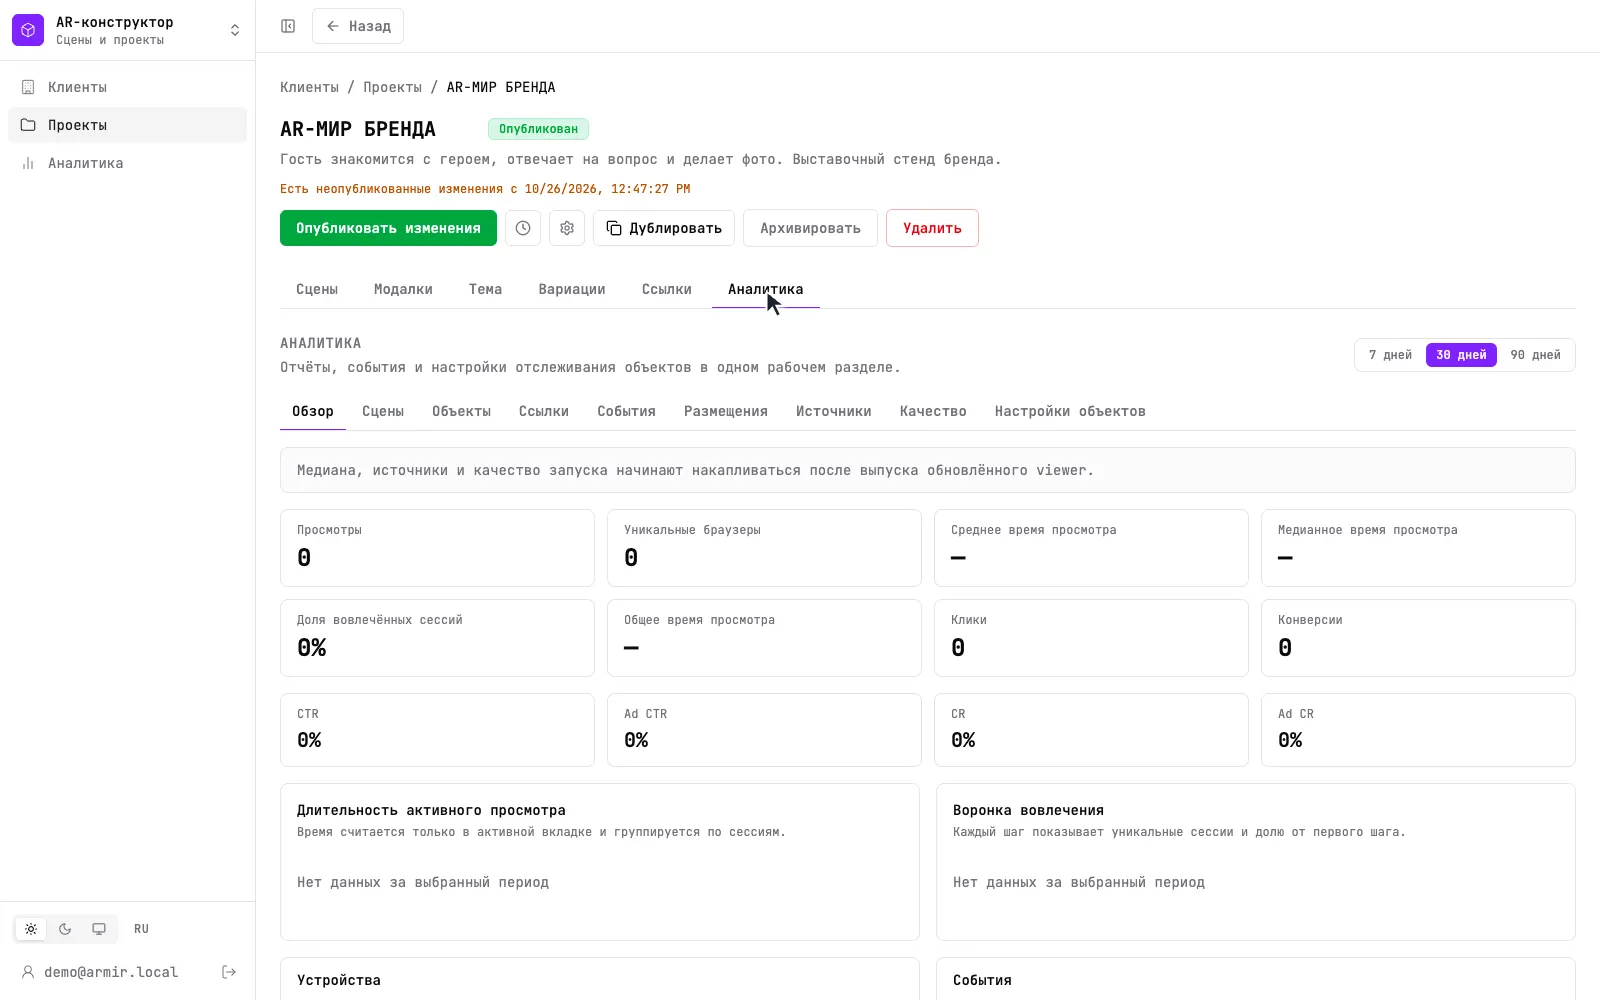The image size is (1600, 1000).
Task: Open the Сцены analytics sub-tab
Action: [x=383, y=411]
